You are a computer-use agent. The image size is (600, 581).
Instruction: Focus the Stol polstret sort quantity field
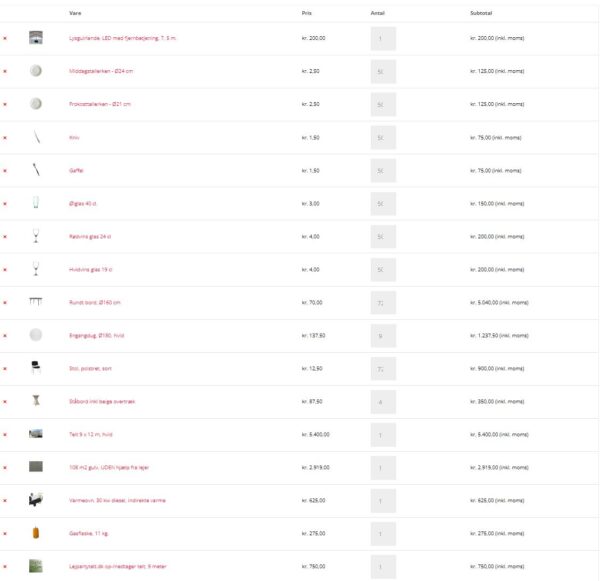pyautogui.click(x=383, y=369)
